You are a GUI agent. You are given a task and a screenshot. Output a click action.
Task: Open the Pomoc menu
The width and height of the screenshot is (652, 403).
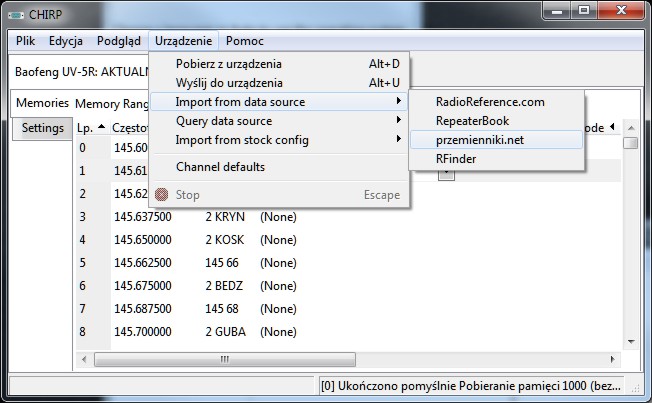pos(244,41)
